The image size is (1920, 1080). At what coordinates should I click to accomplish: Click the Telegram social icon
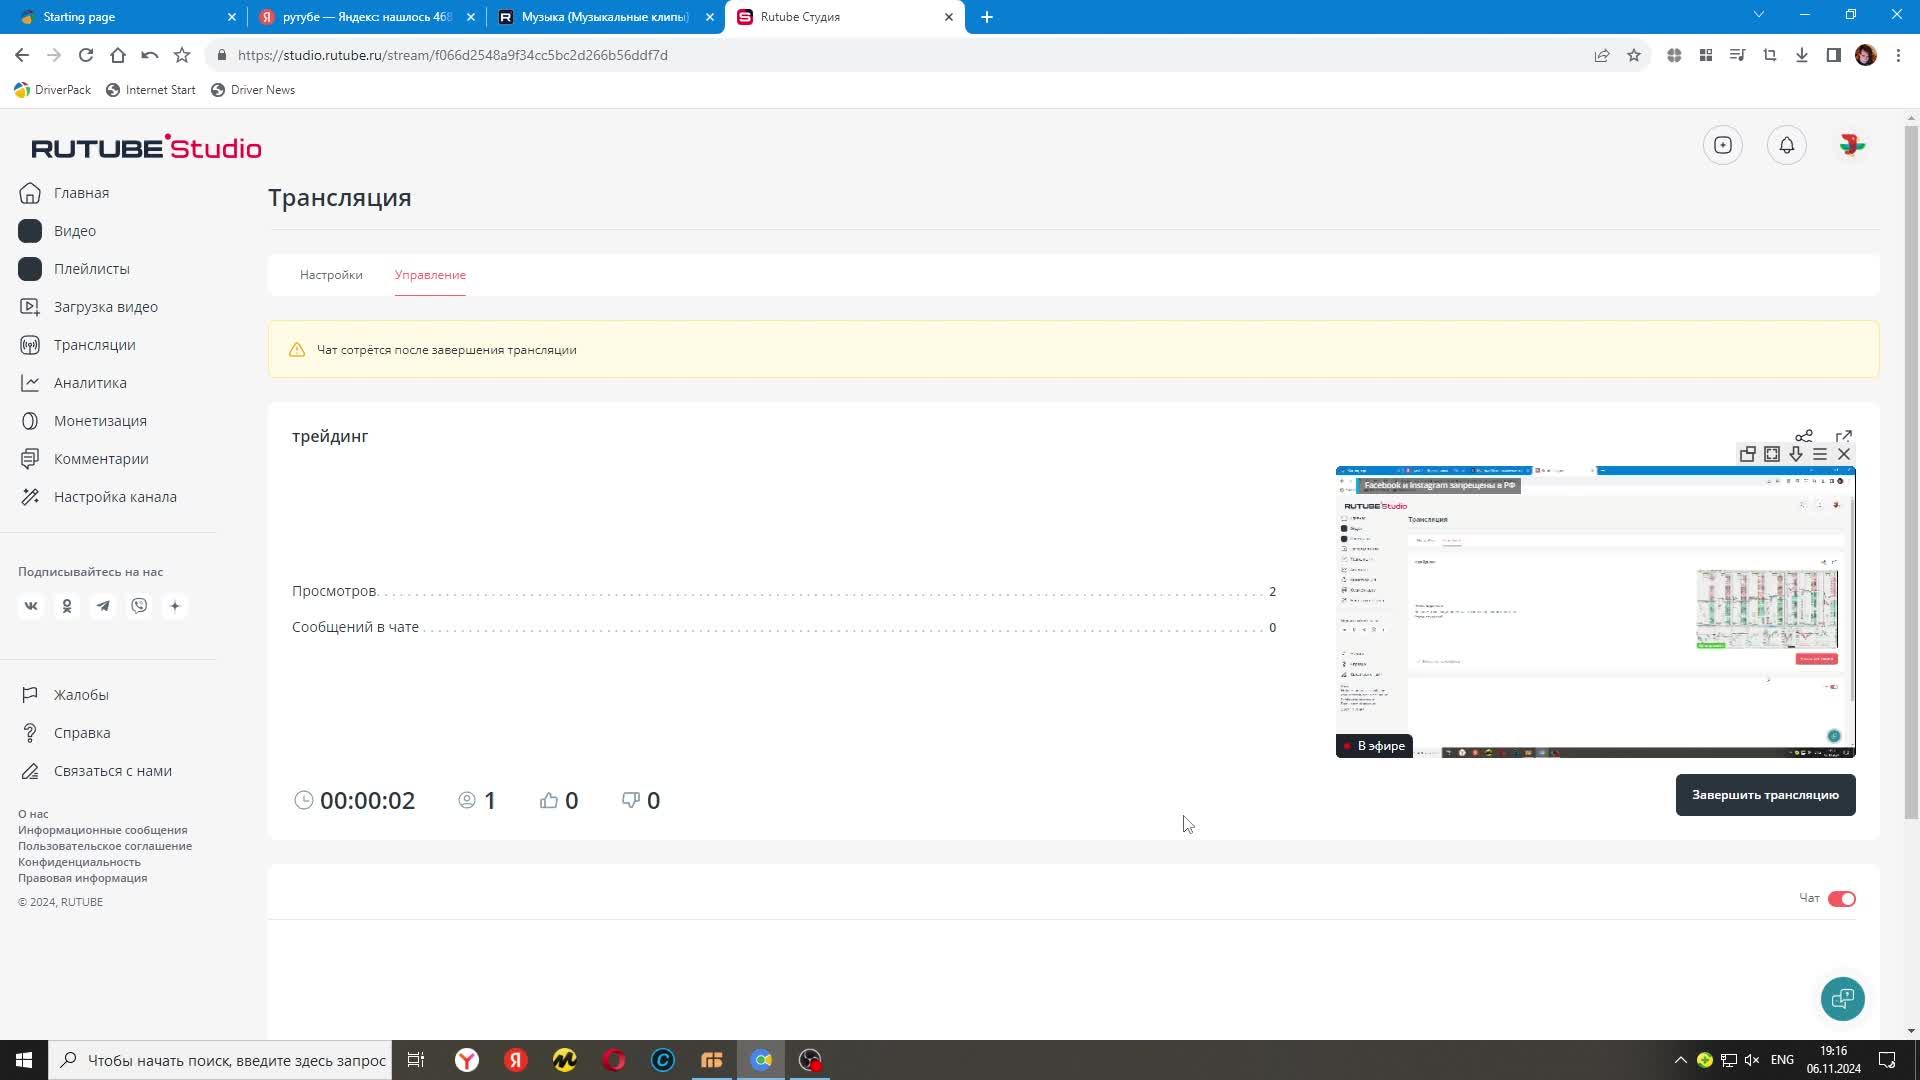(103, 606)
